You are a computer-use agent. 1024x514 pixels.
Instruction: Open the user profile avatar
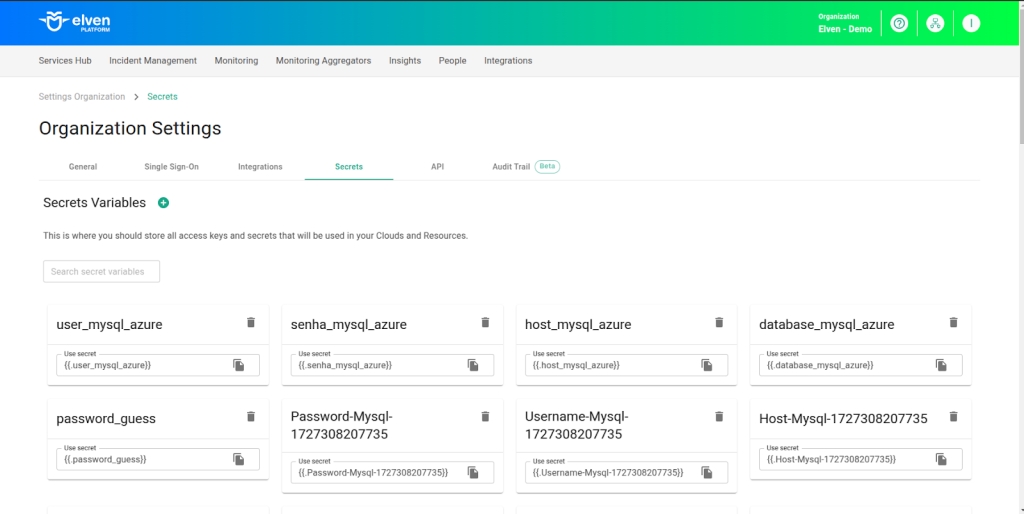[971, 23]
